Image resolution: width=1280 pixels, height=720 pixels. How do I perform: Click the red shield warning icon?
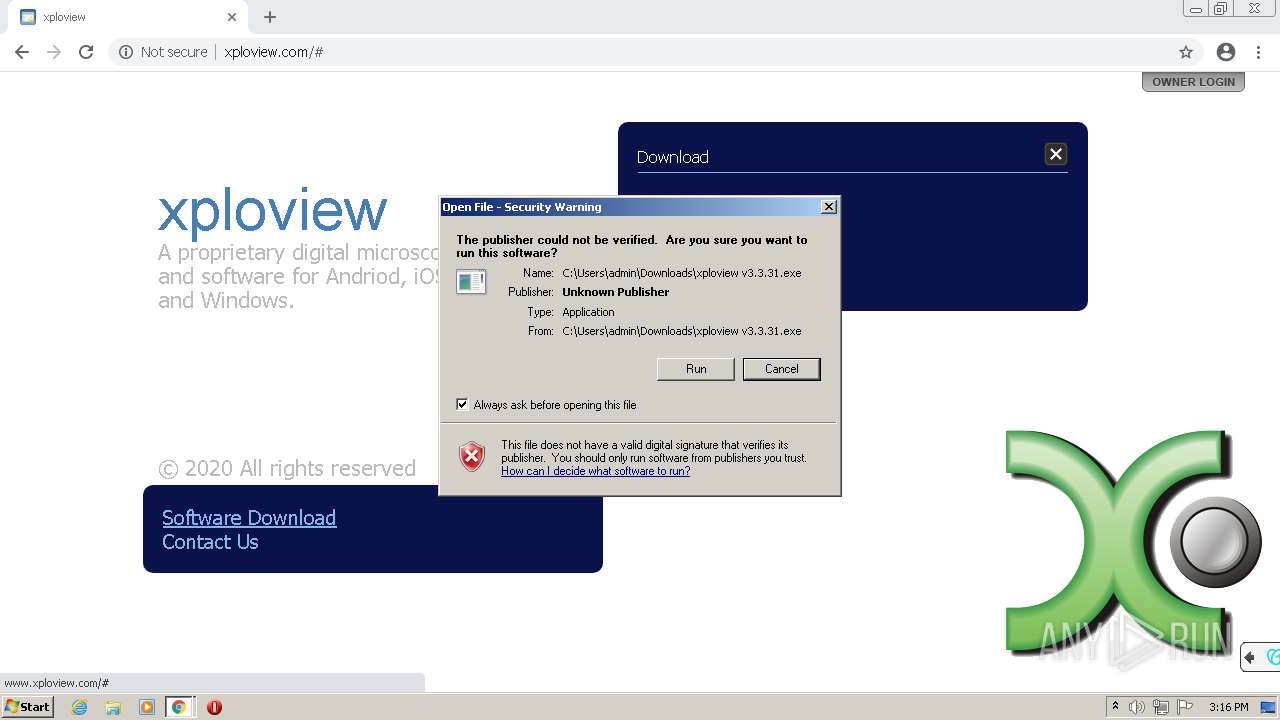click(x=472, y=457)
